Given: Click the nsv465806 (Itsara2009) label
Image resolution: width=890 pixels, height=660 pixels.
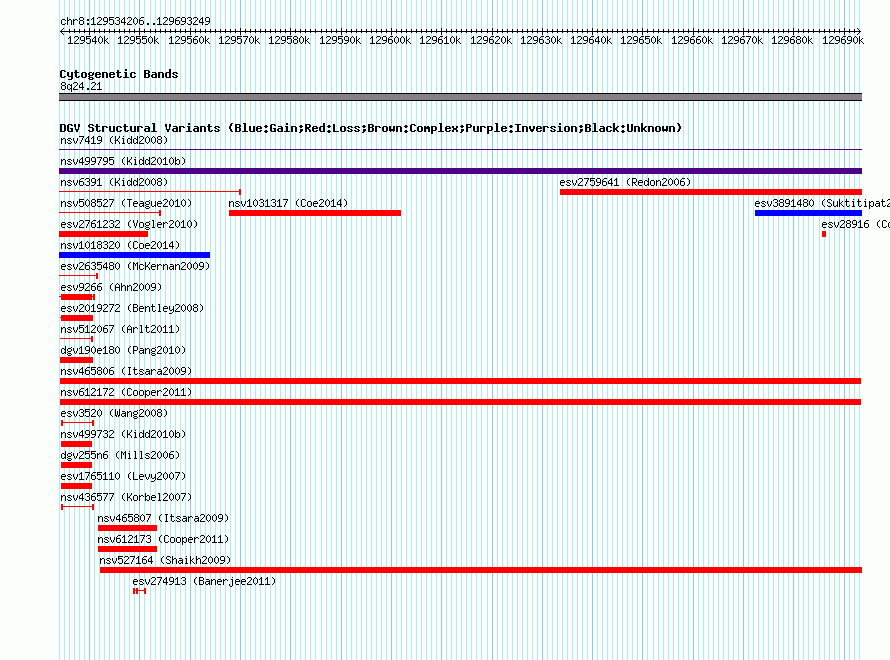Looking at the screenshot, I should (126, 371).
